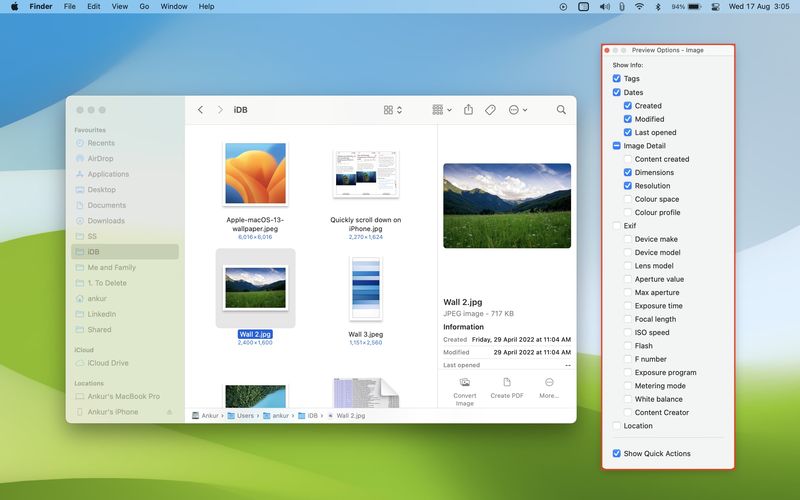Open the Help menu
This screenshot has width=800, height=500.
coord(206,7)
